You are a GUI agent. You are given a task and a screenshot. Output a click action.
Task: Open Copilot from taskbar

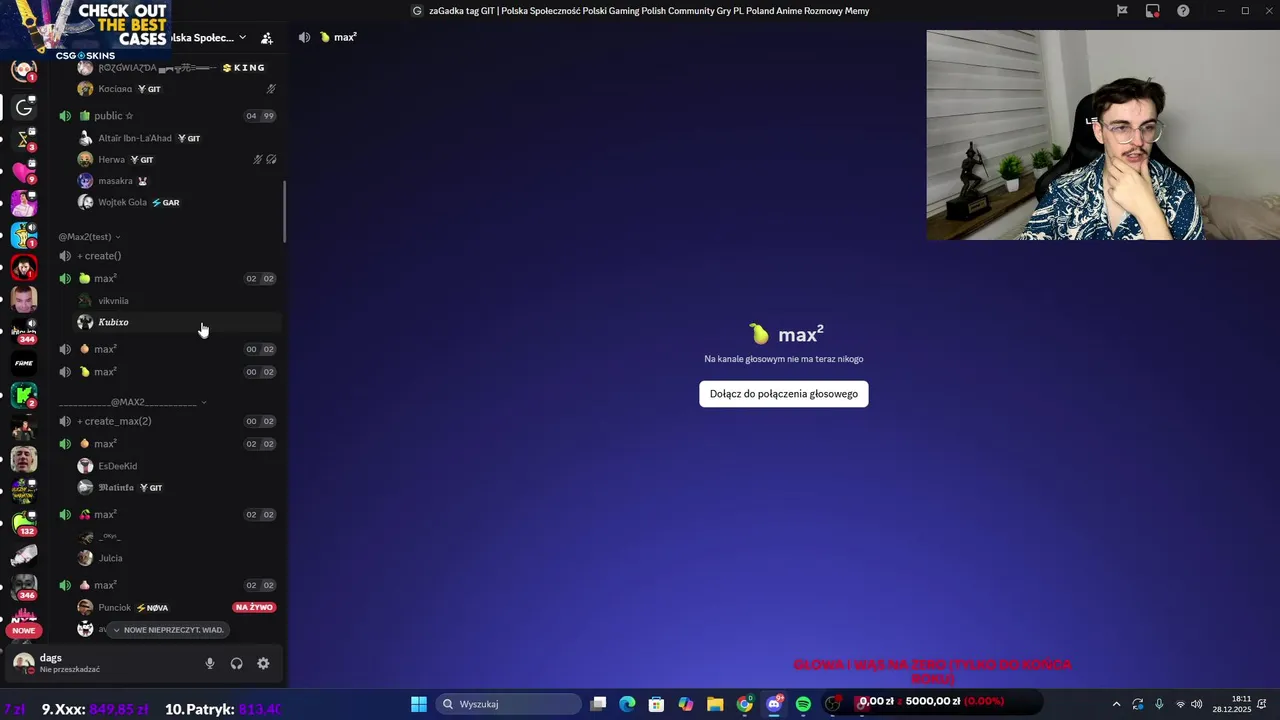coord(686,704)
